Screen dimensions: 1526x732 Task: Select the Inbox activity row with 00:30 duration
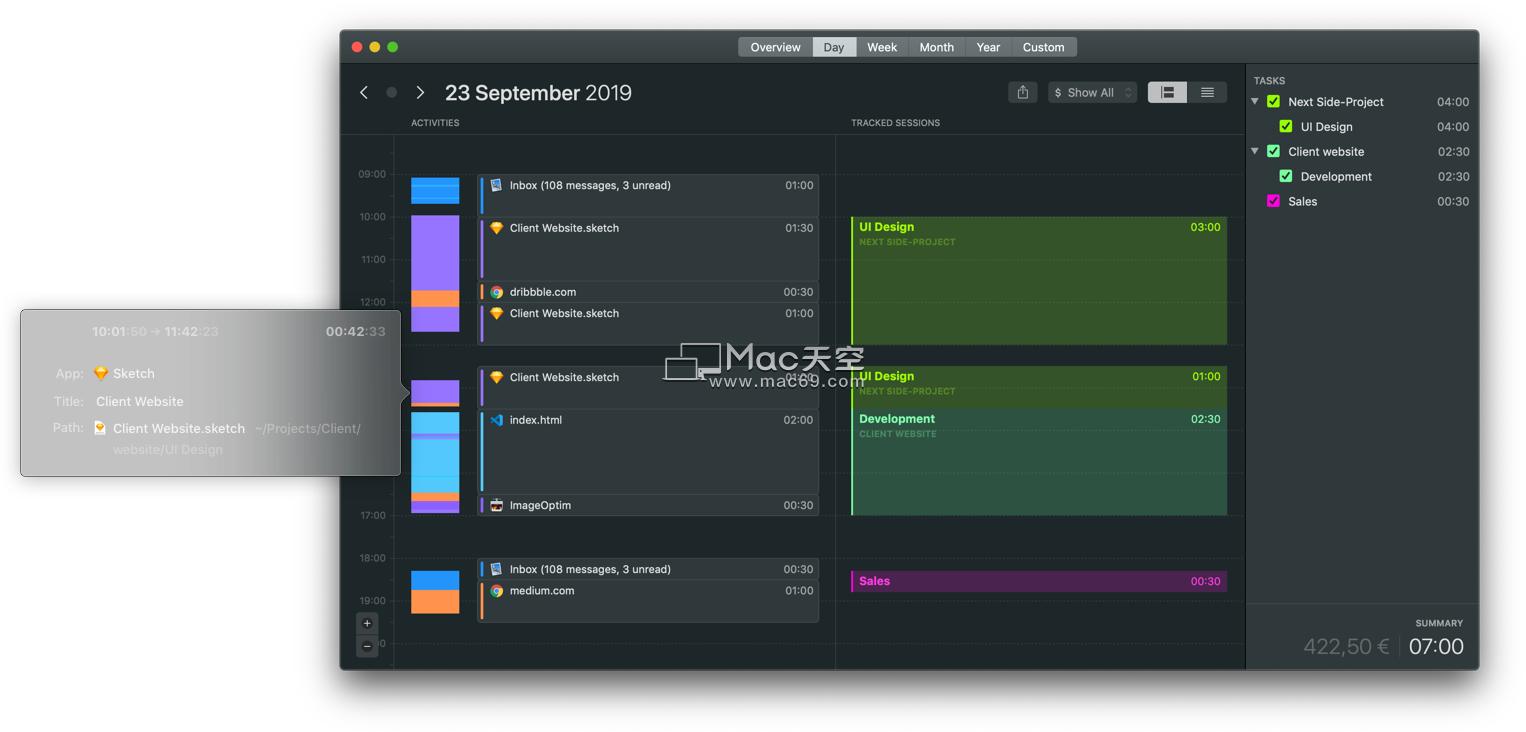click(x=648, y=569)
